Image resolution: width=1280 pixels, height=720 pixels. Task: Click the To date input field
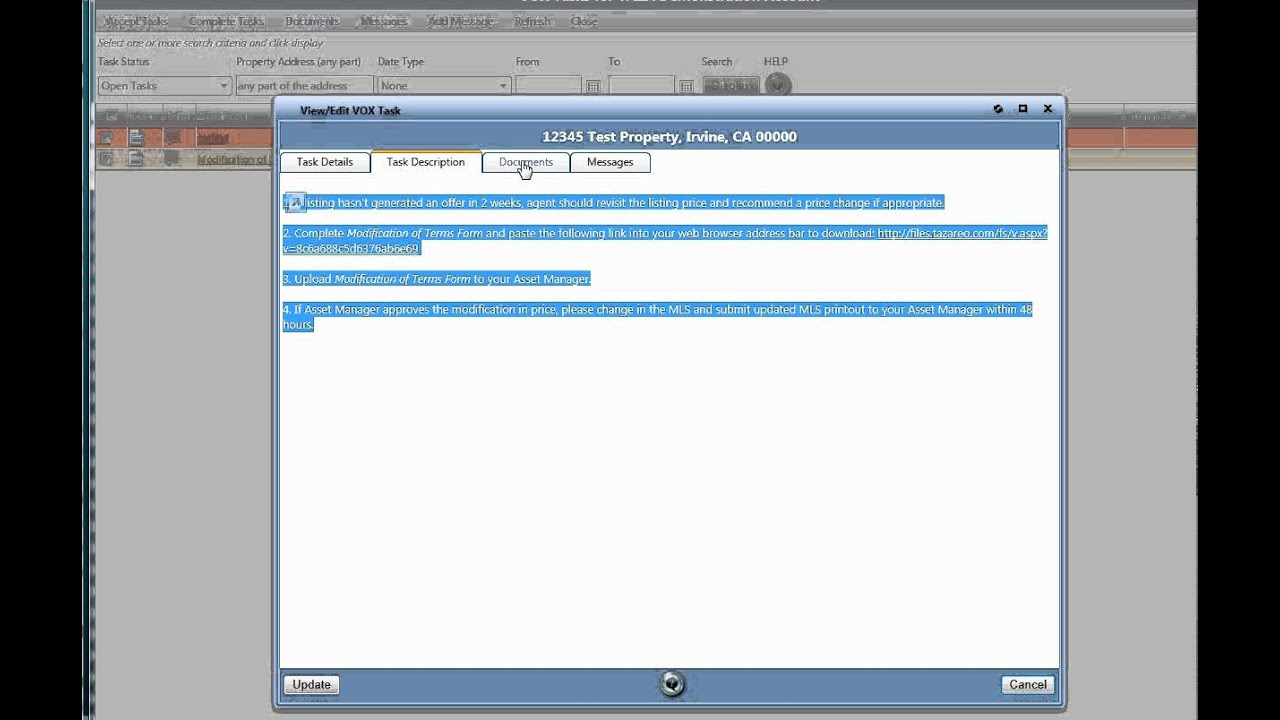(641, 86)
